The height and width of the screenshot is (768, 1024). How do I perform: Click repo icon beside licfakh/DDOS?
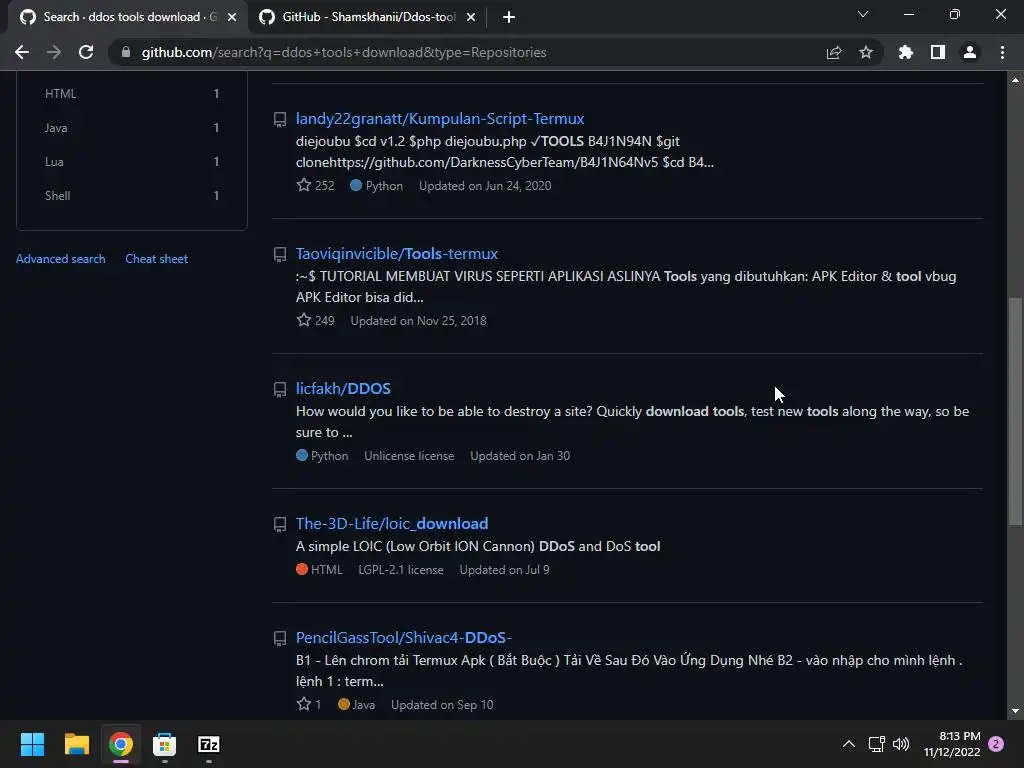click(280, 390)
